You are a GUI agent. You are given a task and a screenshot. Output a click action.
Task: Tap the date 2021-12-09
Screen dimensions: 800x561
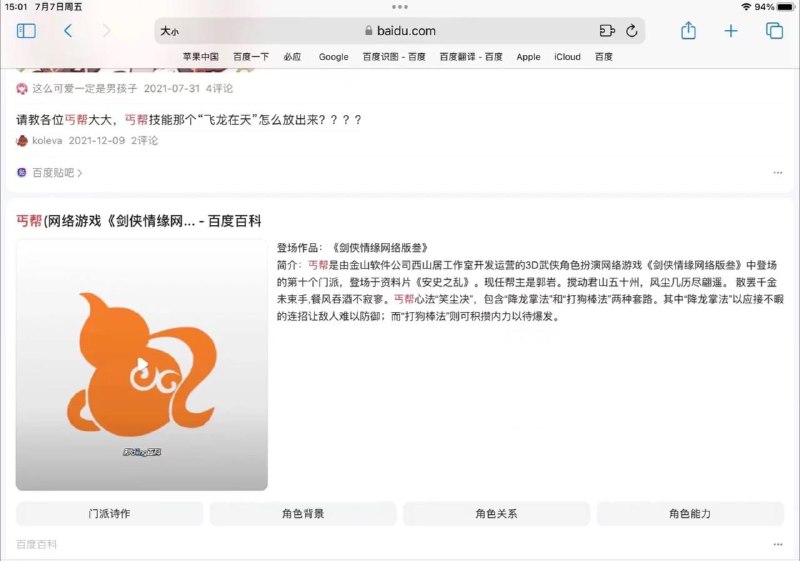pos(96,141)
